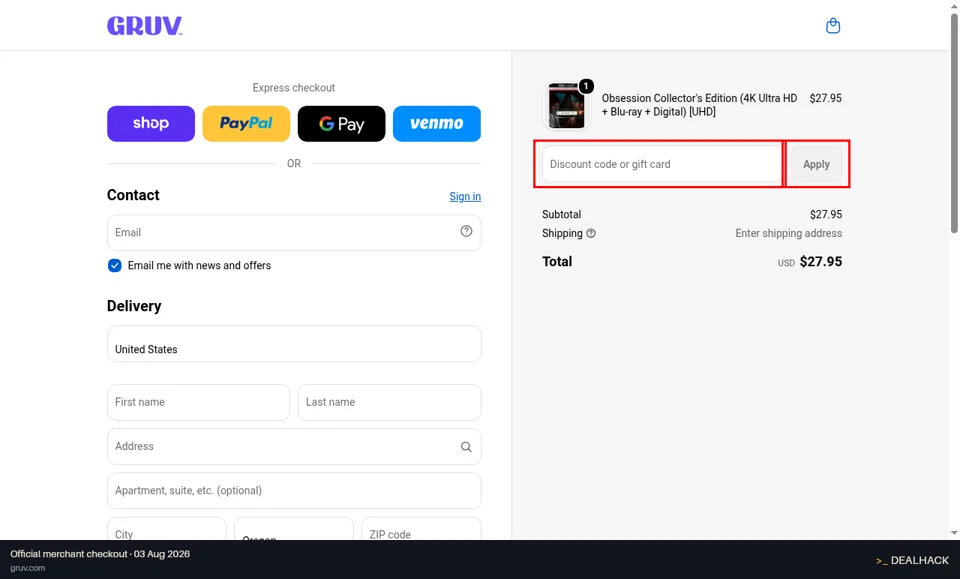Focus the Address field
This screenshot has height=579, width=960.
[x=294, y=447]
